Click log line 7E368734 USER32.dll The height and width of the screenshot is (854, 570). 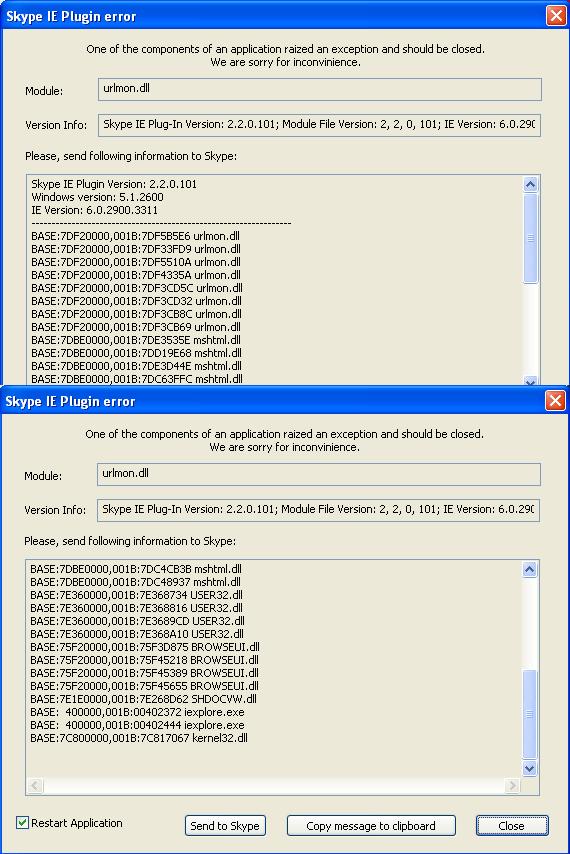136,595
